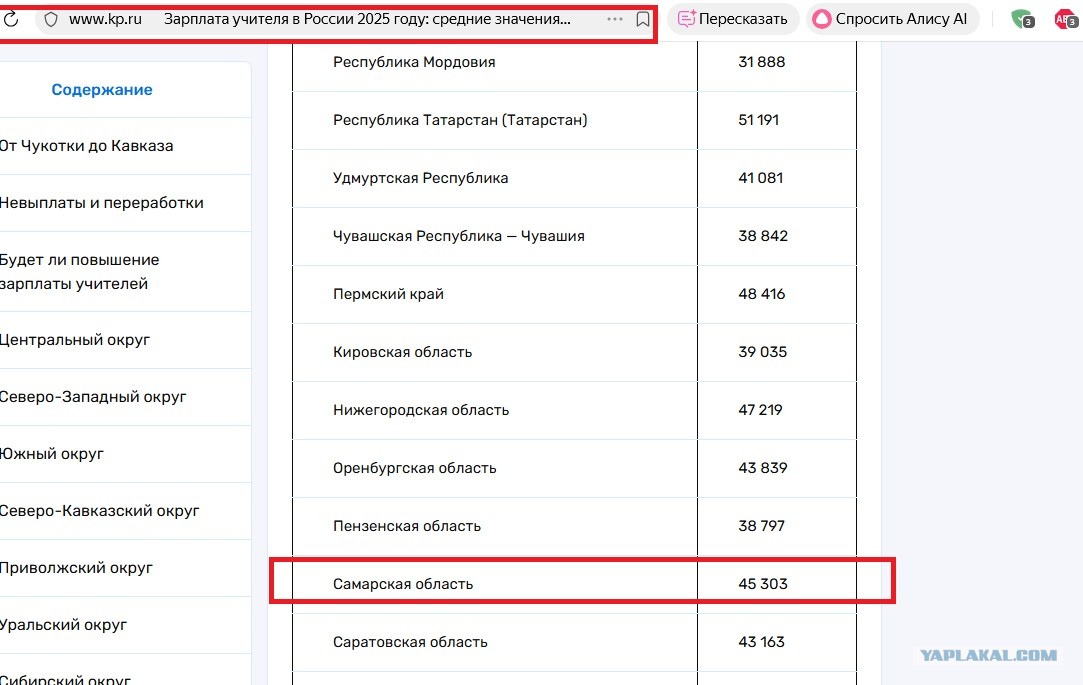The image size is (1083, 685).
Task: Open the red adblock extension icon
Action: point(1066,19)
